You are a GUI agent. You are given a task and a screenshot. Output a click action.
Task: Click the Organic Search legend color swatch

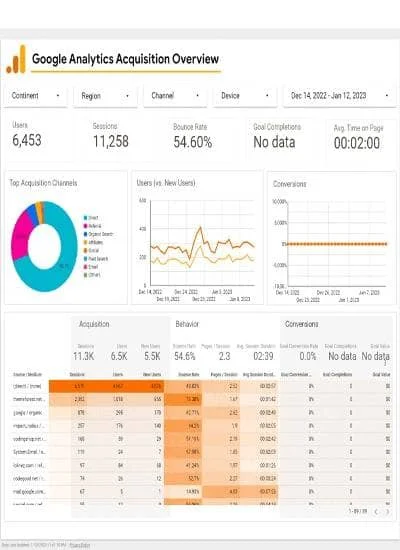click(x=85, y=234)
